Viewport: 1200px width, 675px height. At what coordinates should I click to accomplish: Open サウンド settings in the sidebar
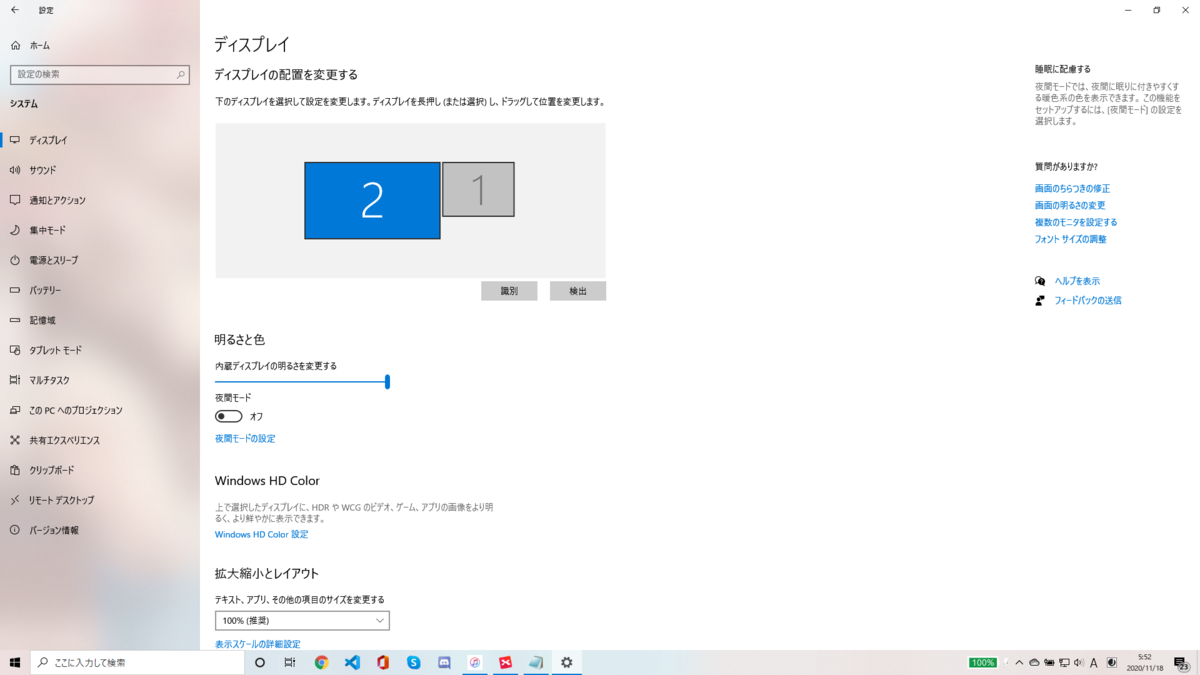pyautogui.click(x=60, y=170)
